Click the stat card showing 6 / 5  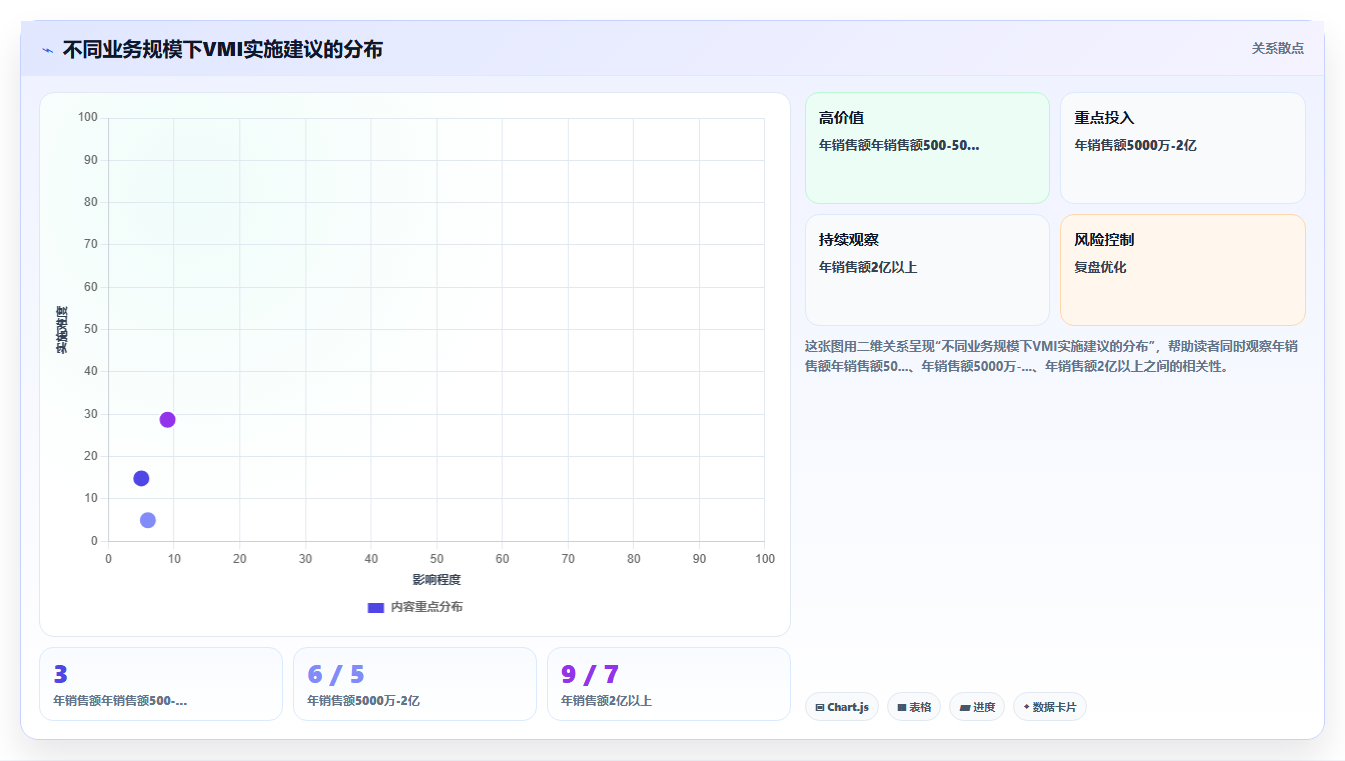pyautogui.click(x=415, y=684)
